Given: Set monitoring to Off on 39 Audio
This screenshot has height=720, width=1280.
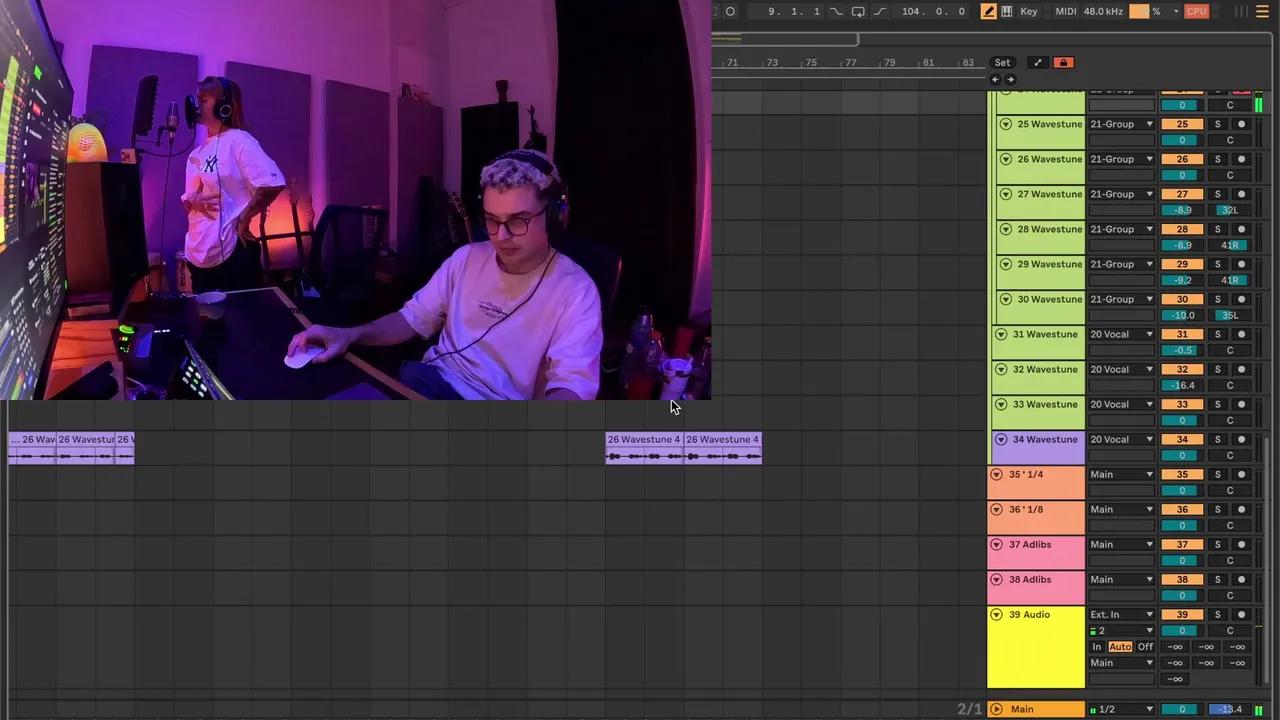Looking at the screenshot, I should (1145, 646).
